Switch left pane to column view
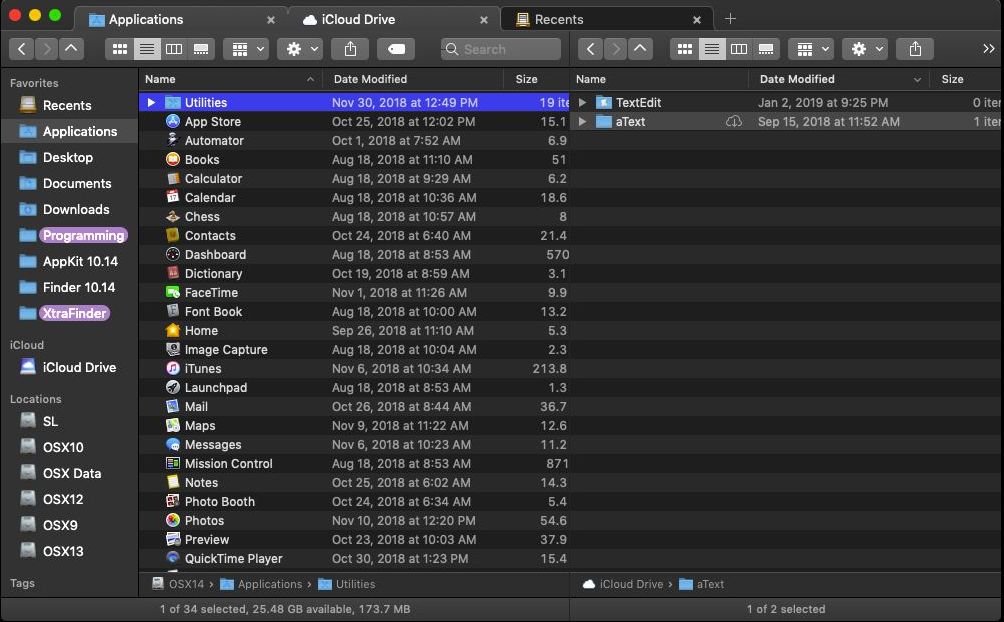 pos(174,49)
